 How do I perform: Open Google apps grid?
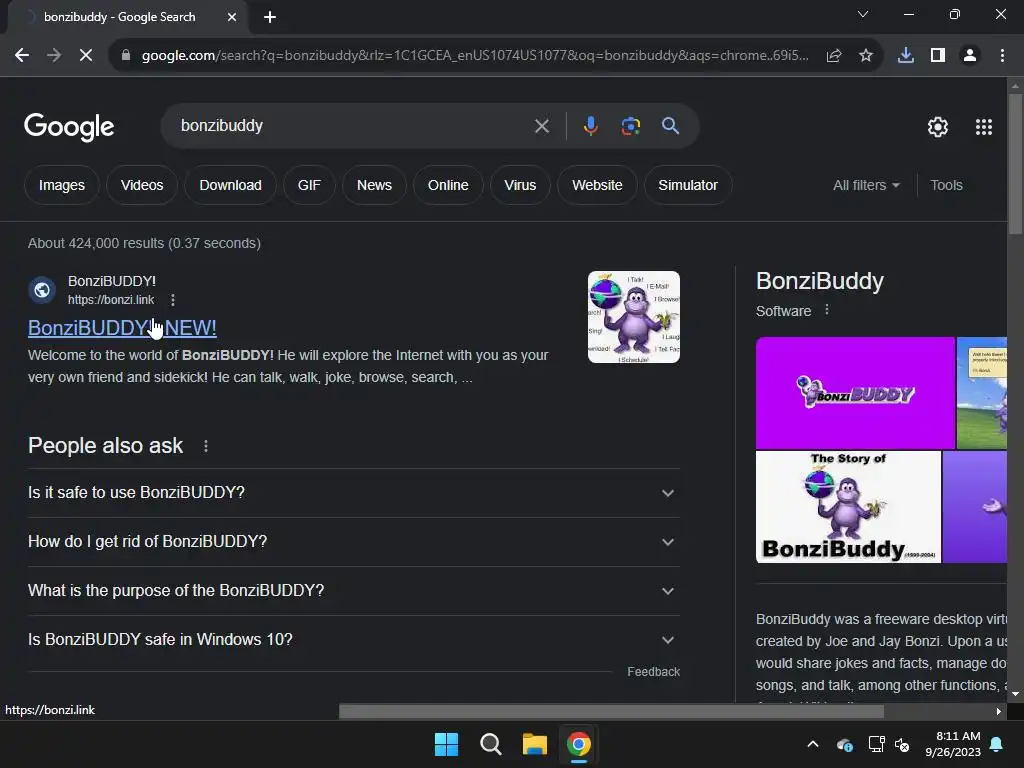[984, 127]
